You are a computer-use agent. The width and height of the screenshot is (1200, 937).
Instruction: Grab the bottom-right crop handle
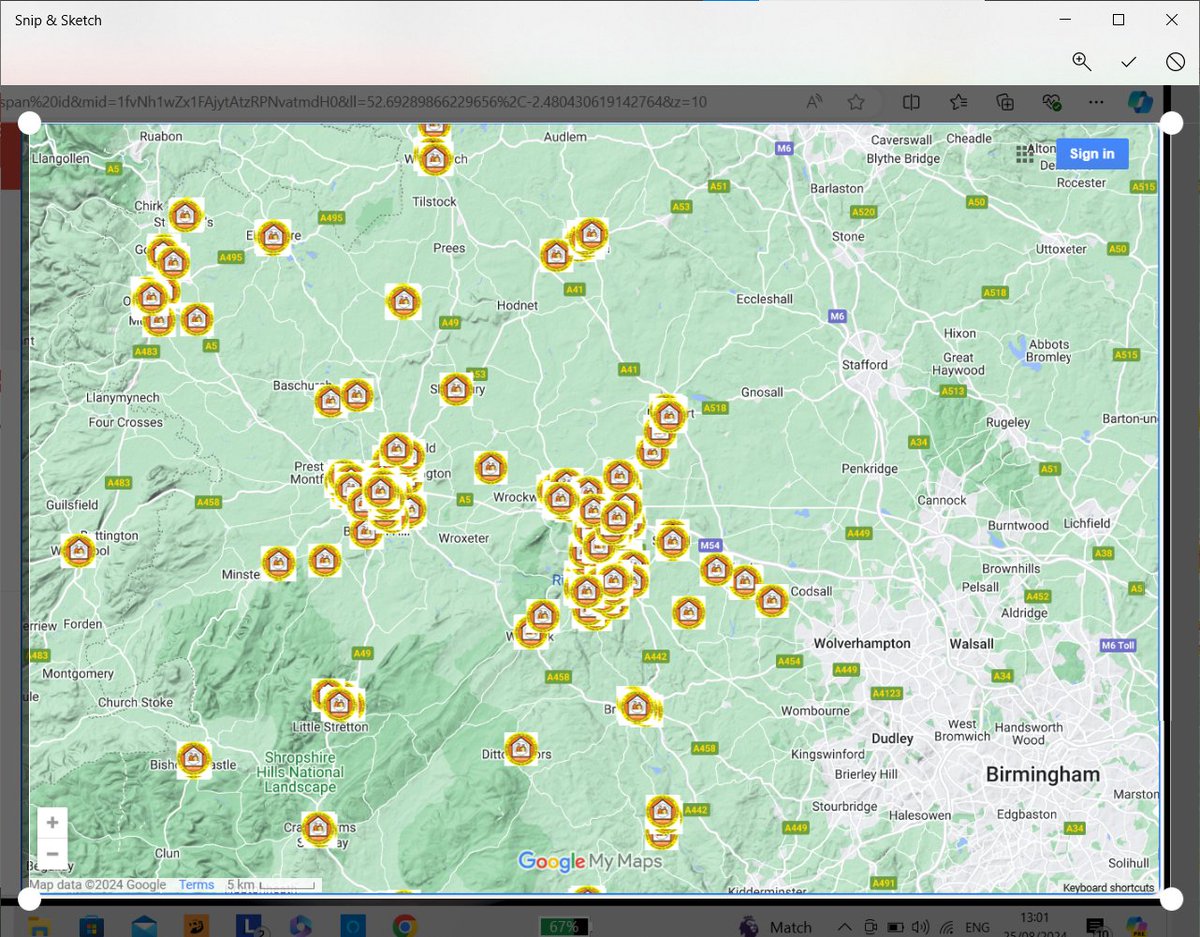1171,898
